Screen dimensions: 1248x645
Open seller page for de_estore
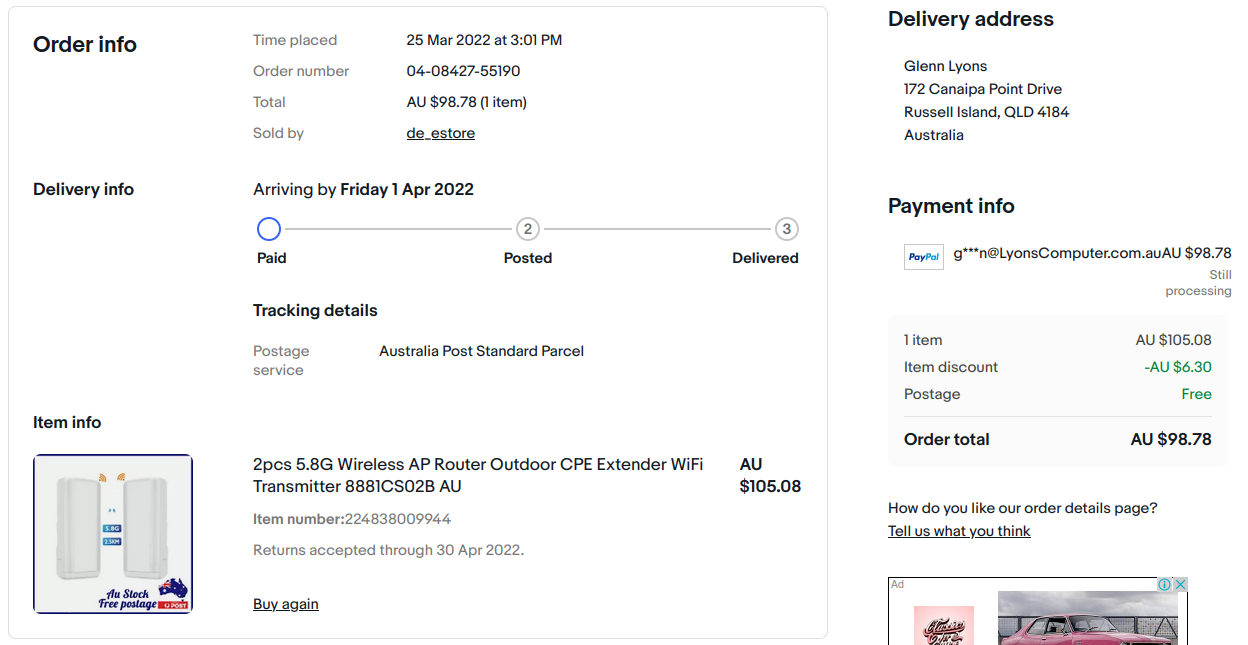point(440,132)
